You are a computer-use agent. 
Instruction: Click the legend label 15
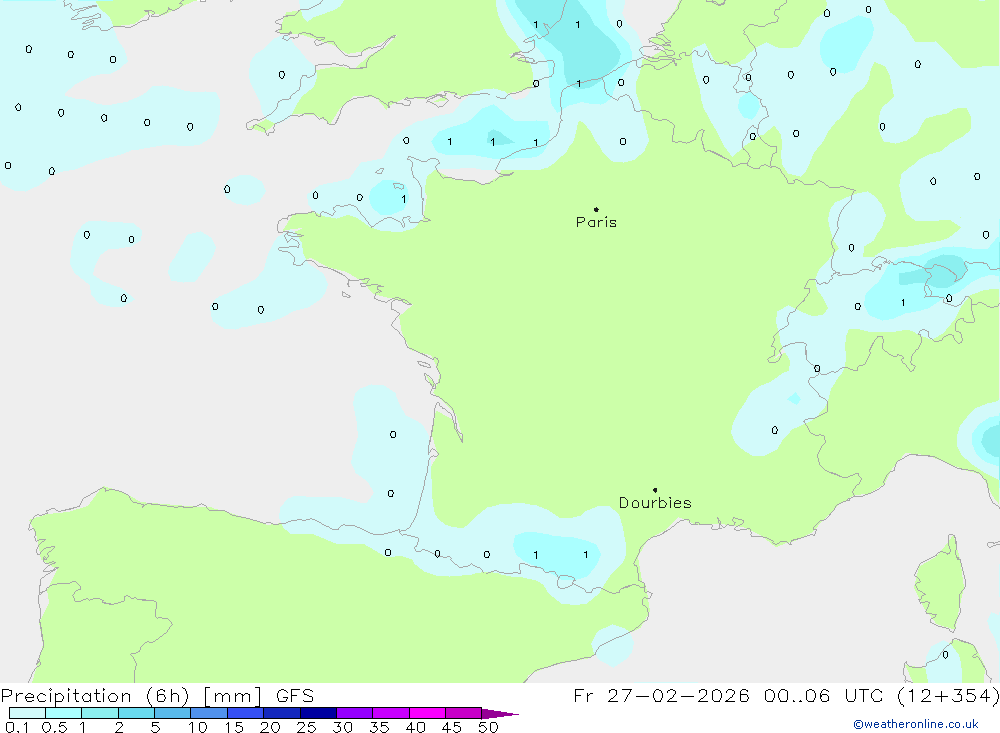click(233, 727)
